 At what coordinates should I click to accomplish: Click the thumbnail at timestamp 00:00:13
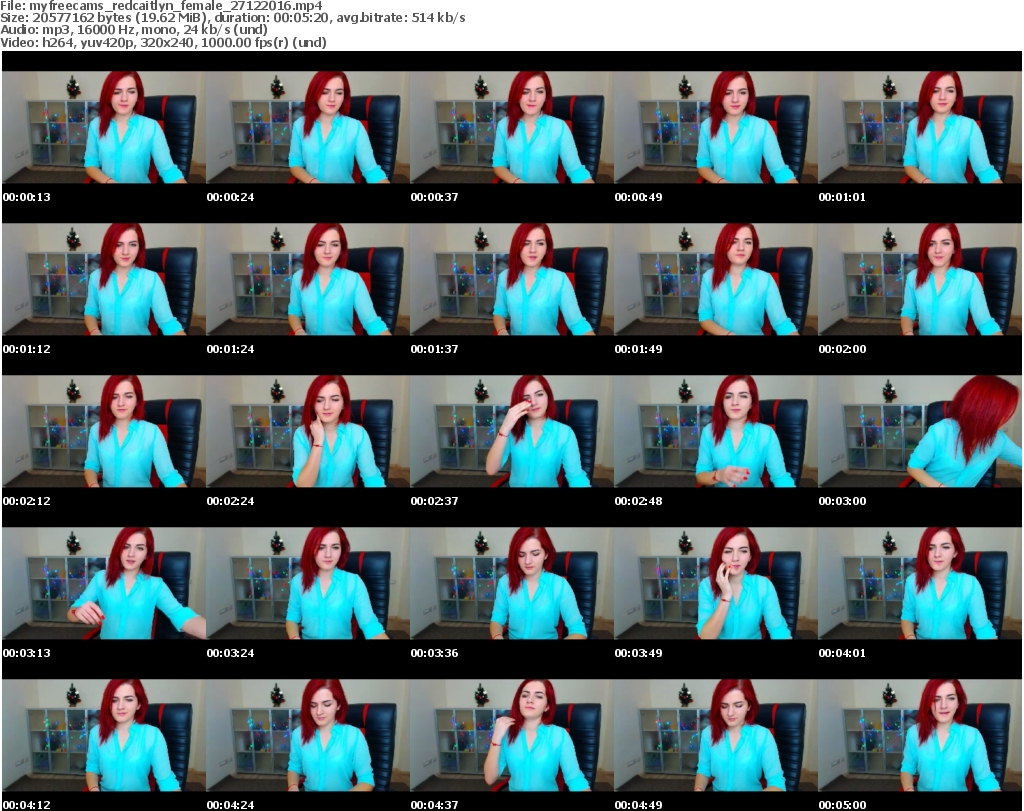pyautogui.click(x=103, y=127)
